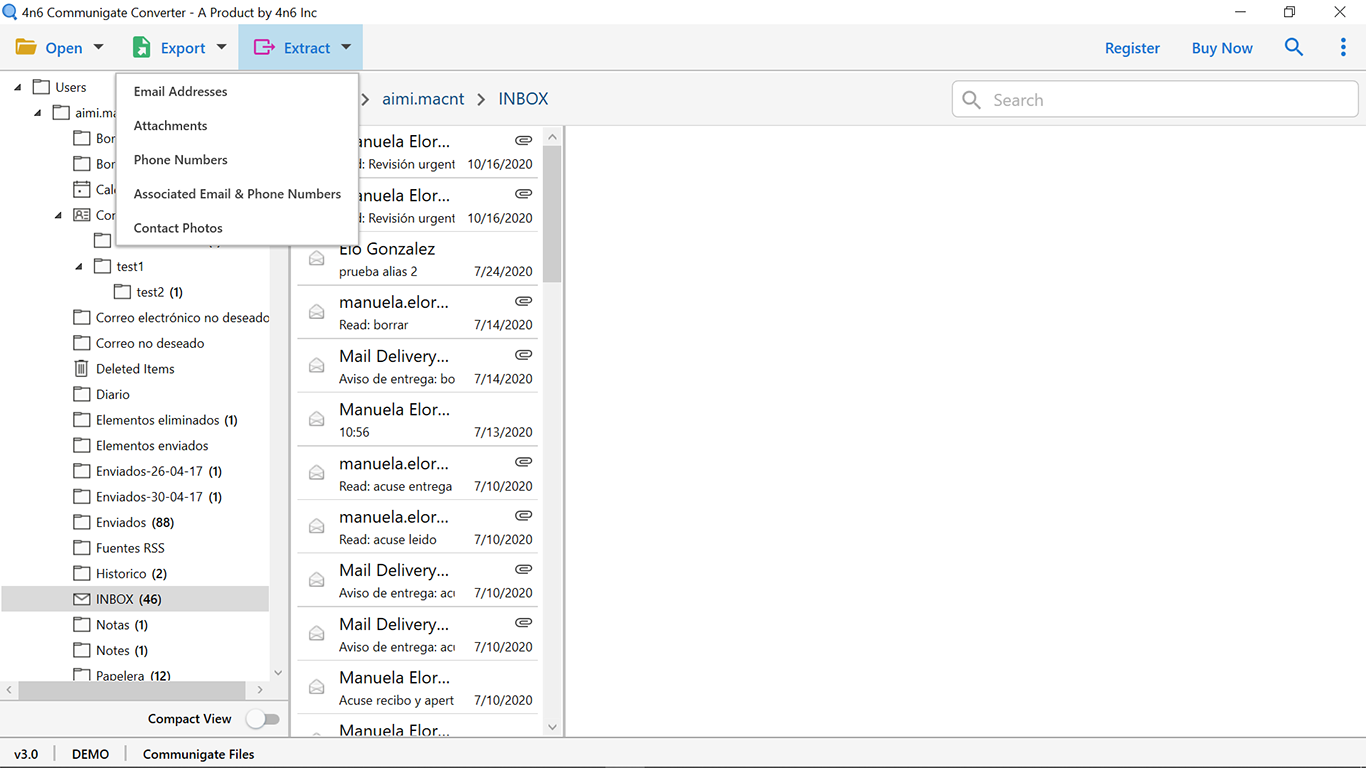Click envelope icon beside Read: acuse entrega message
This screenshot has height=768, width=1366.
(x=317, y=473)
